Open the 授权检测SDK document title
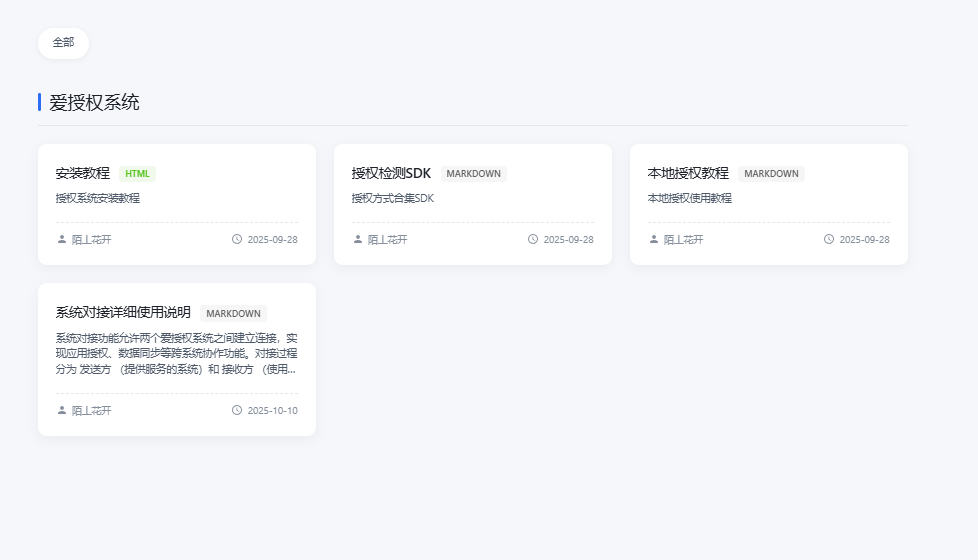This screenshot has width=978, height=560. [391, 173]
